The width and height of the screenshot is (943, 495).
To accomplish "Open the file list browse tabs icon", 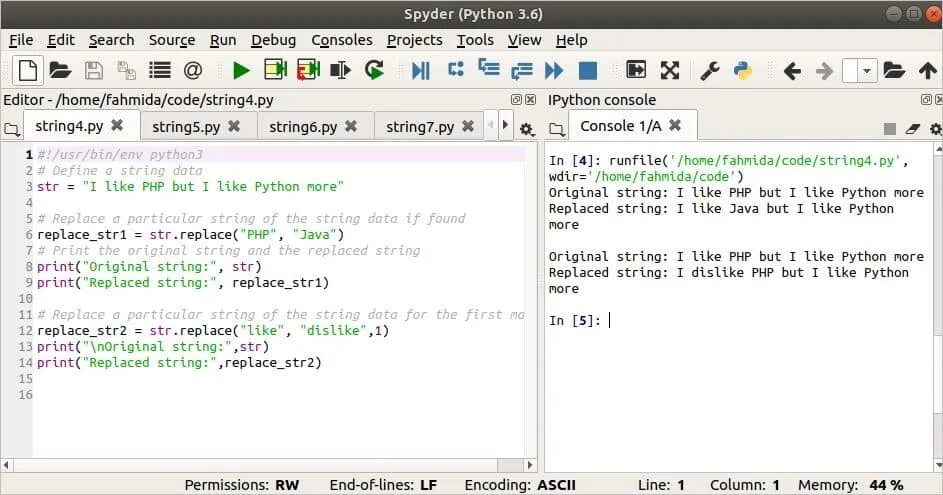I will coord(159,70).
